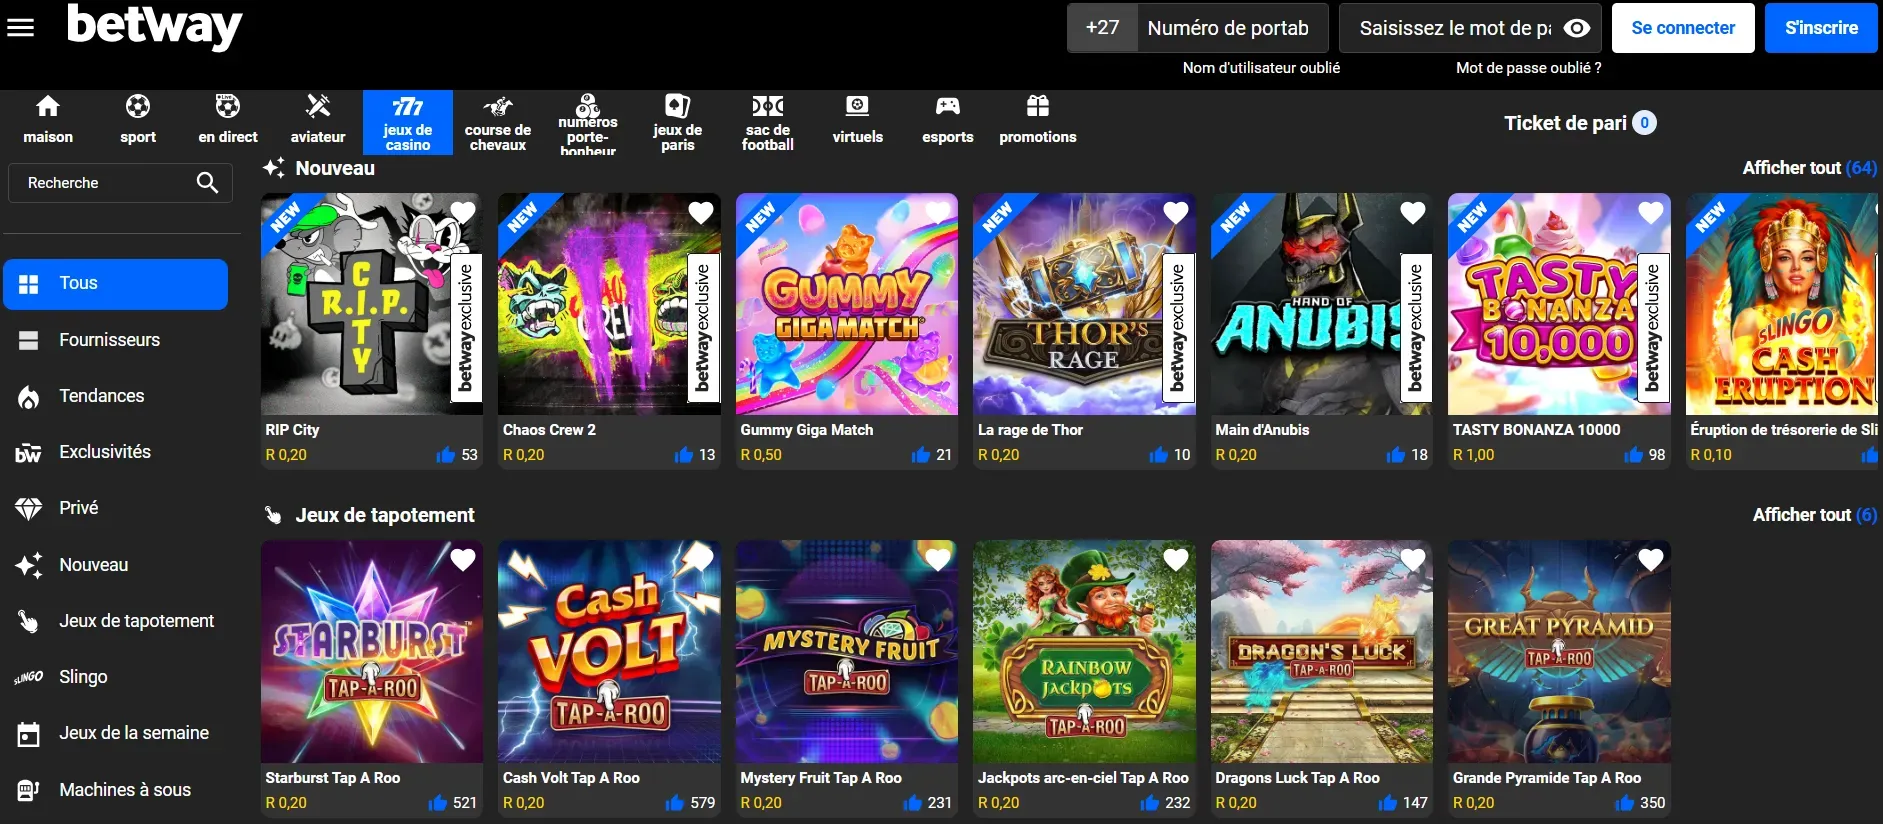Select Privé in sidebar
This screenshot has height=824, width=1883.
[116, 508]
